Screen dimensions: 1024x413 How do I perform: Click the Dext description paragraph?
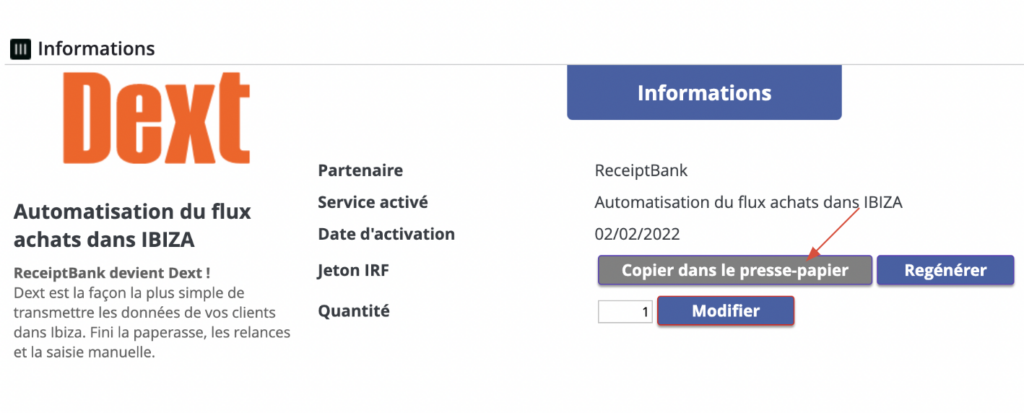coord(152,323)
